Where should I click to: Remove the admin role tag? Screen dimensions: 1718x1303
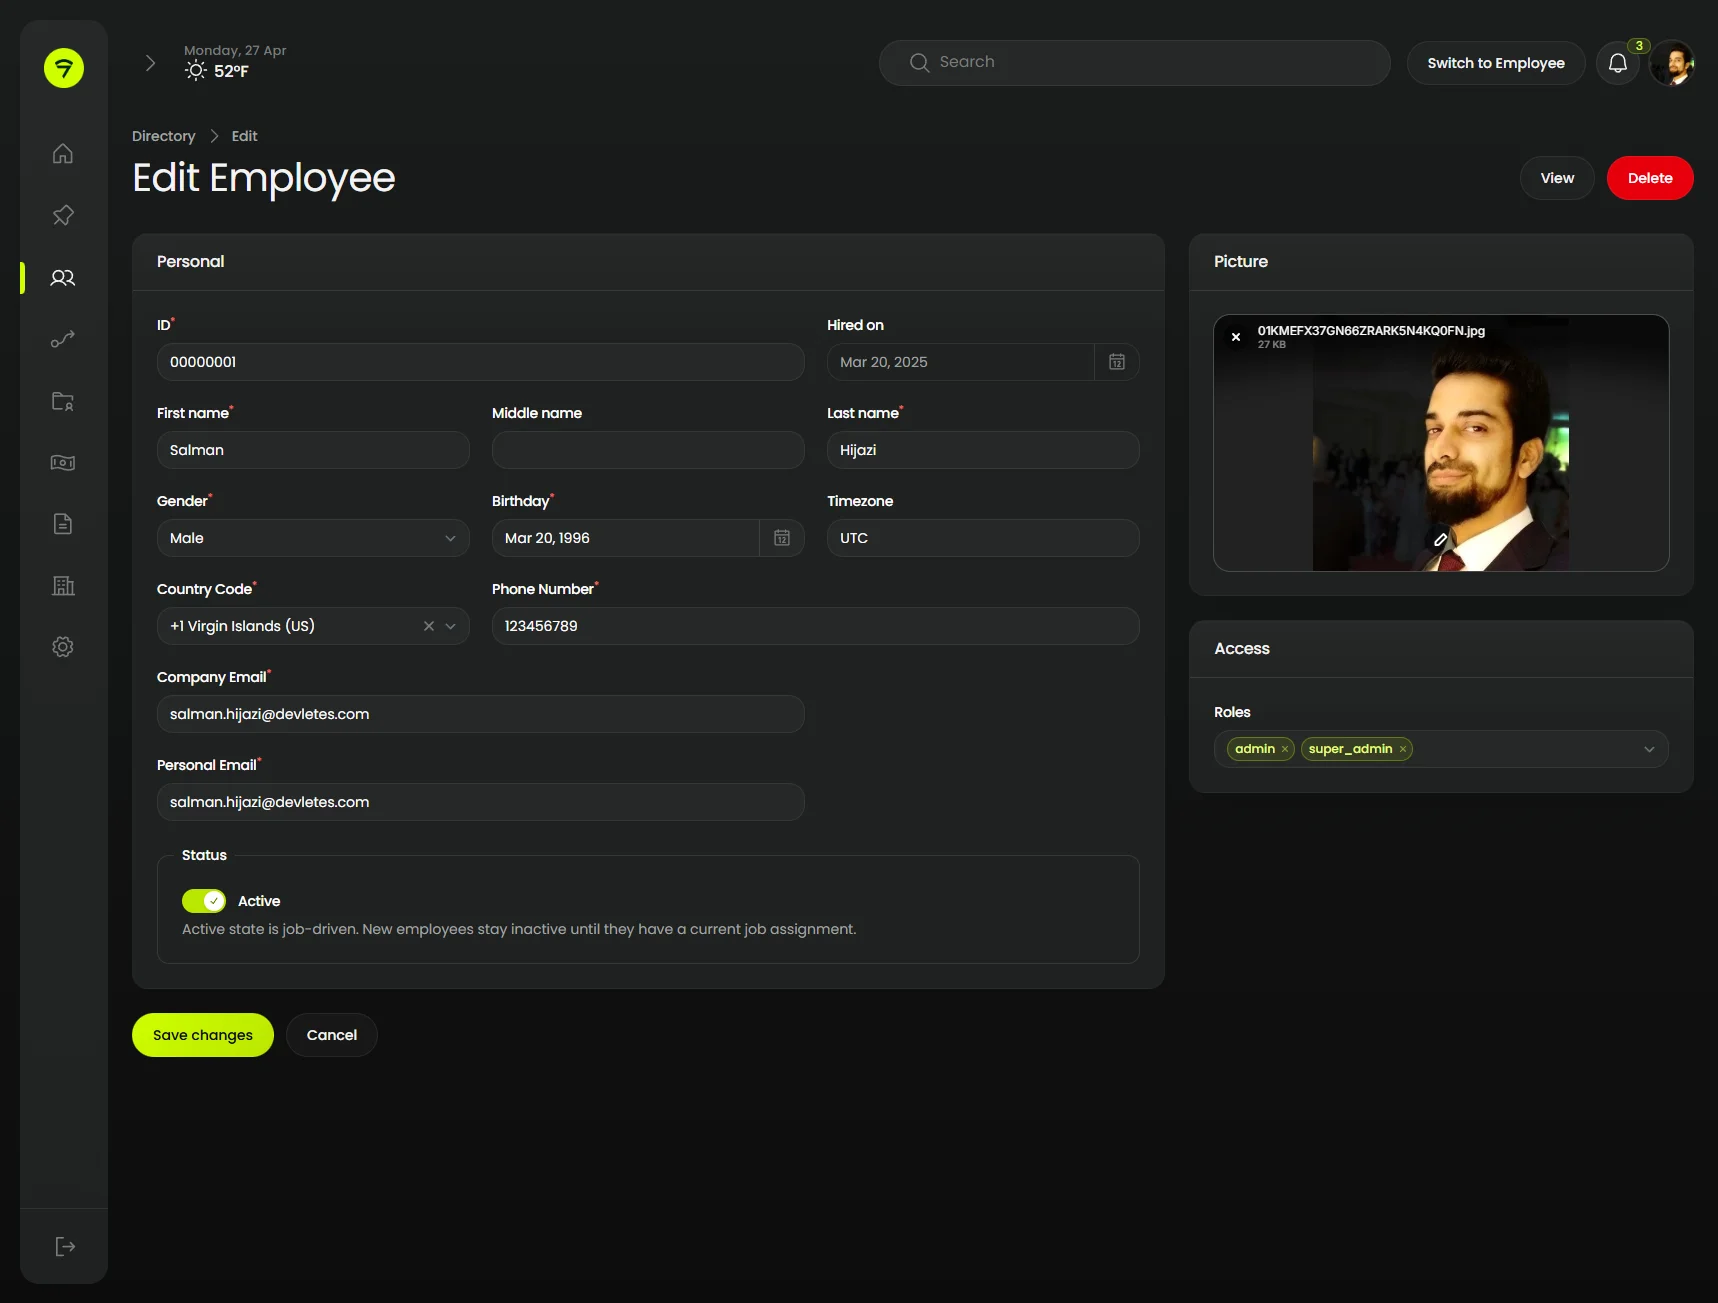tap(1285, 750)
